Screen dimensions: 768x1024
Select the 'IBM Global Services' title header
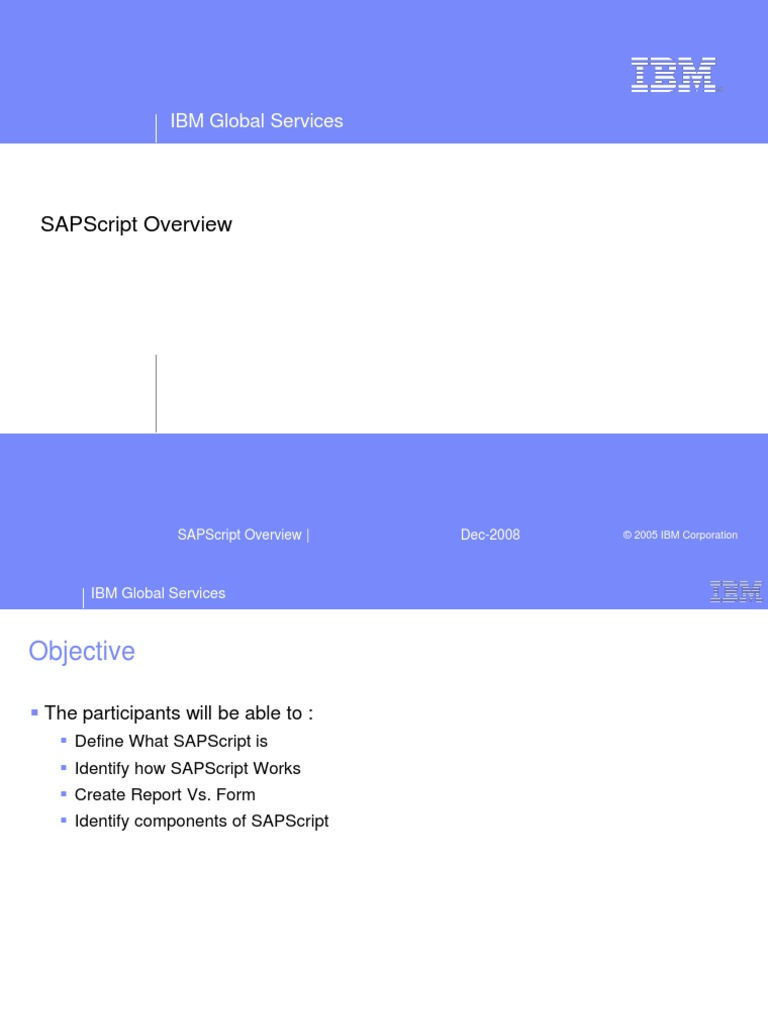(257, 121)
